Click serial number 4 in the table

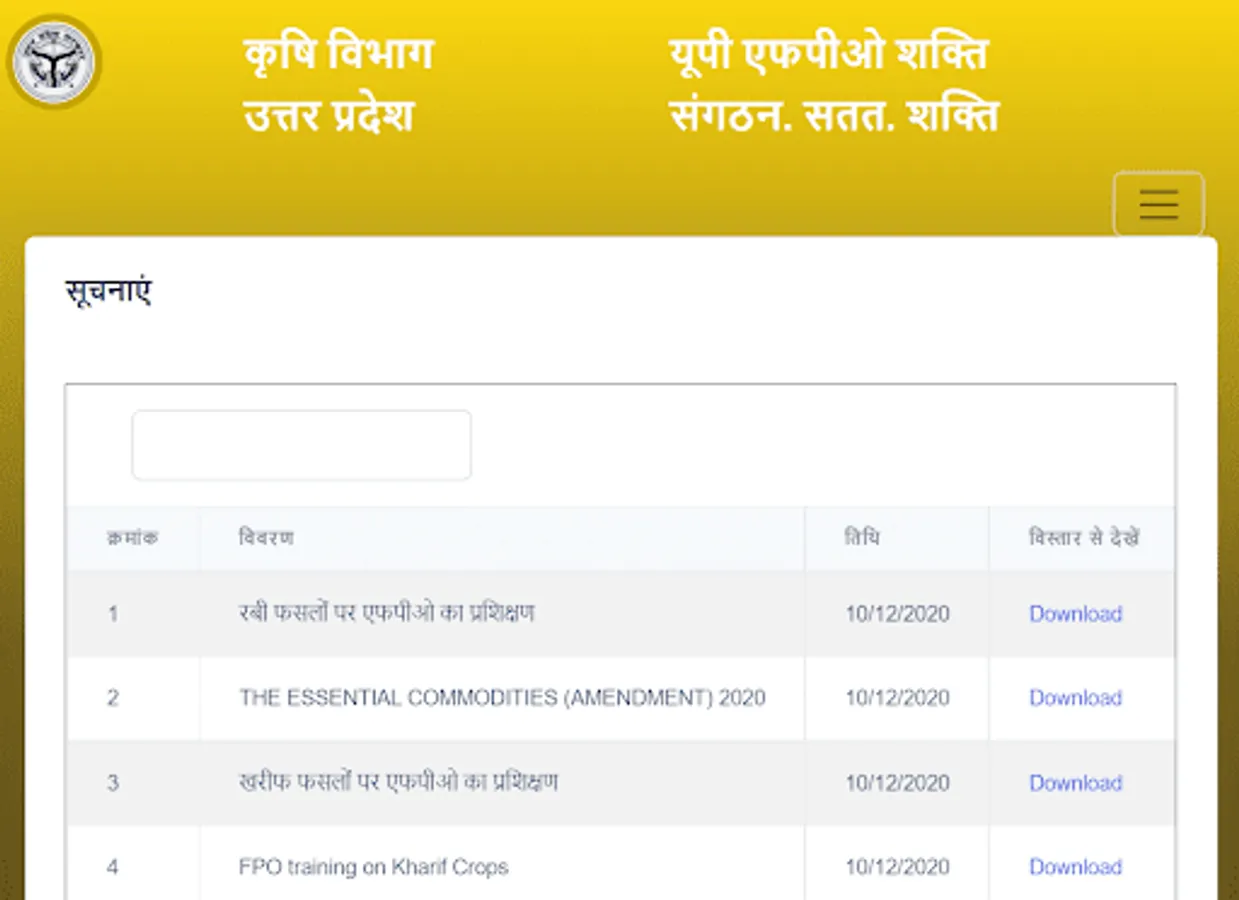coord(112,867)
